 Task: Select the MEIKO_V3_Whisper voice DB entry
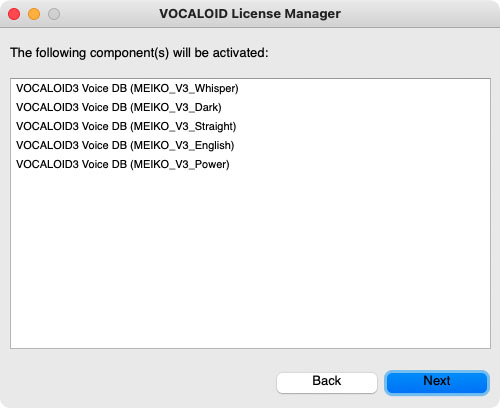[x=250, y=88]
